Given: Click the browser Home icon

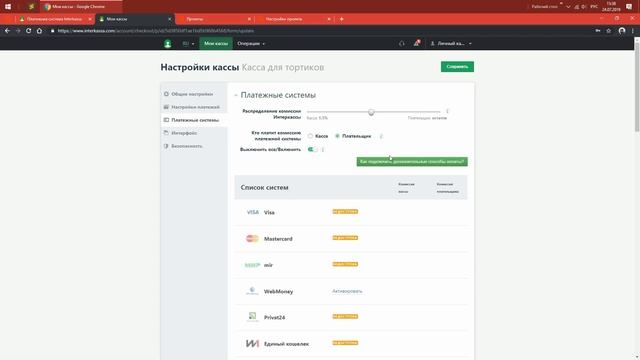Looking at the screenshot, I should [39, 31].
